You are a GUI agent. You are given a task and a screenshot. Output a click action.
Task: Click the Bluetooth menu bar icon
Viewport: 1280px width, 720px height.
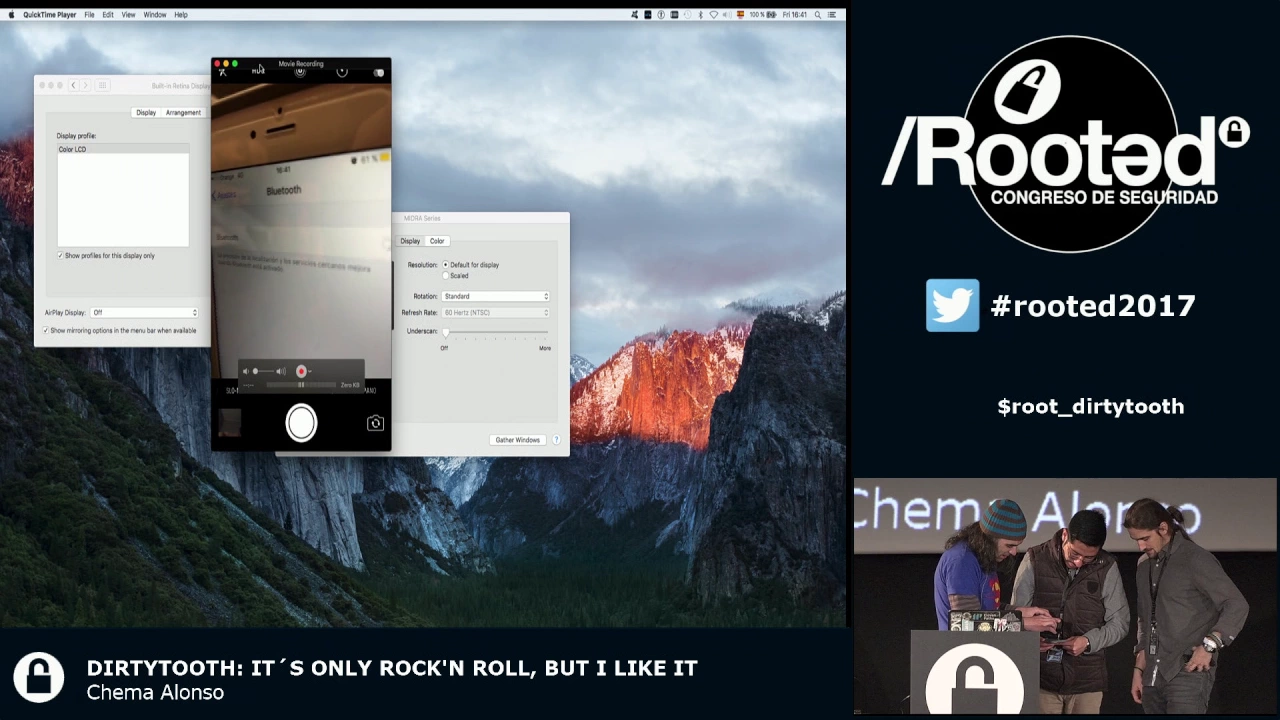tap(700, 15)
